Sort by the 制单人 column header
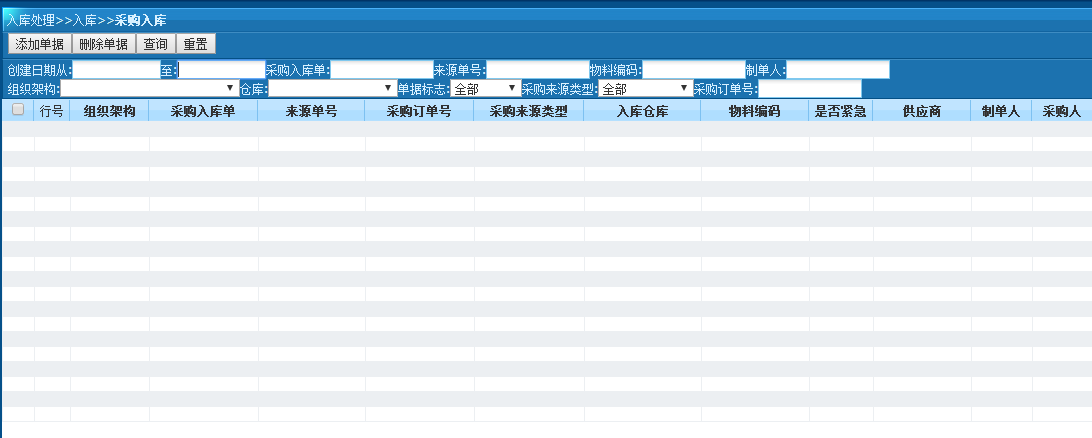Viewport: 1092px width, 438px height. (1001, 111)
